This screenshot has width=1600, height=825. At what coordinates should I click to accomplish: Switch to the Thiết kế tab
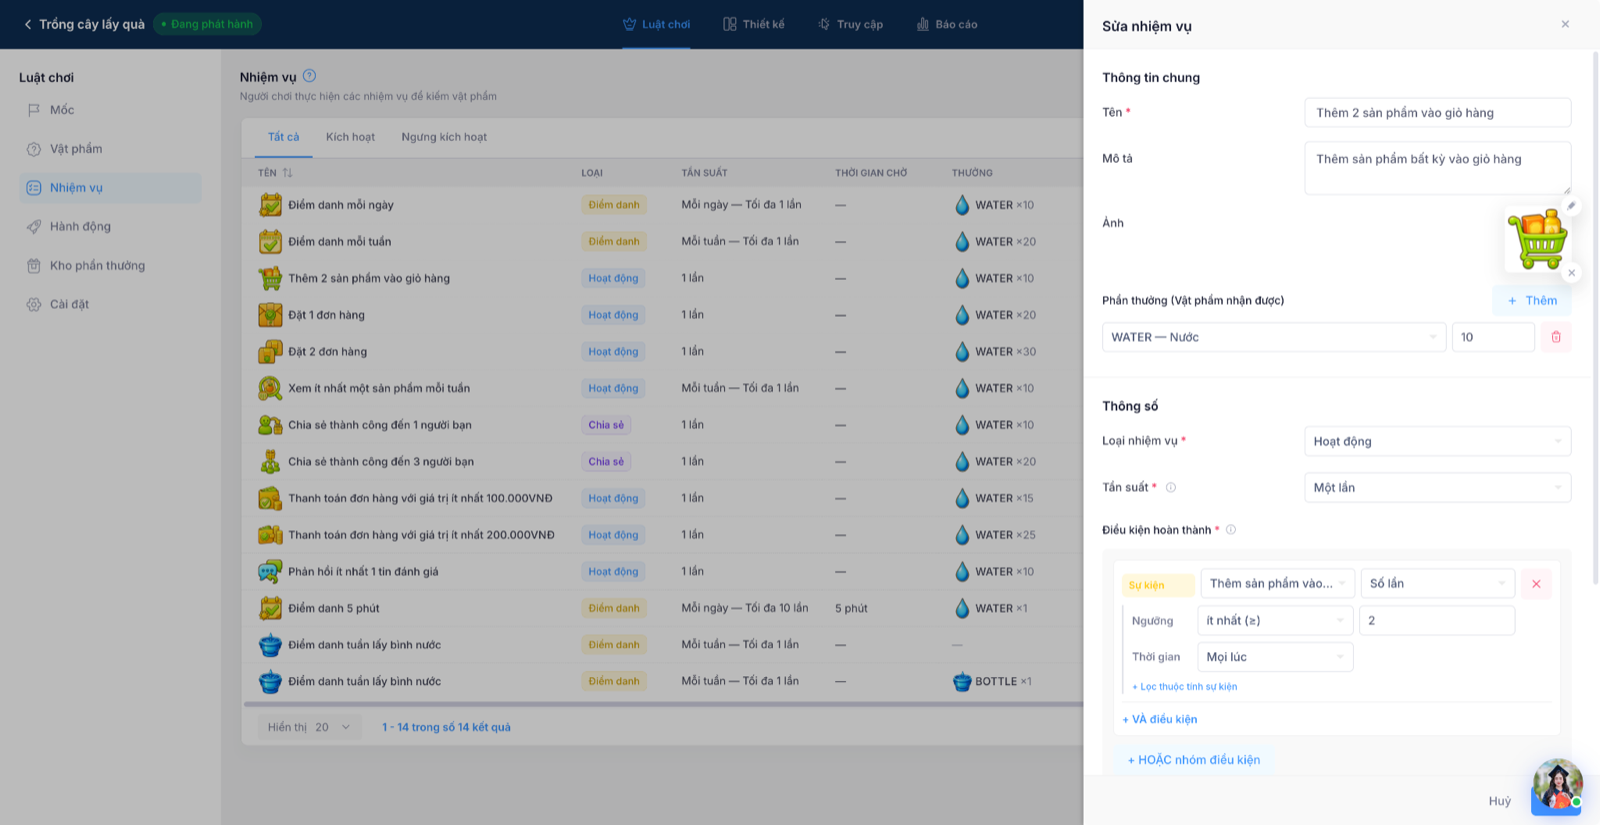pos(754,24)
